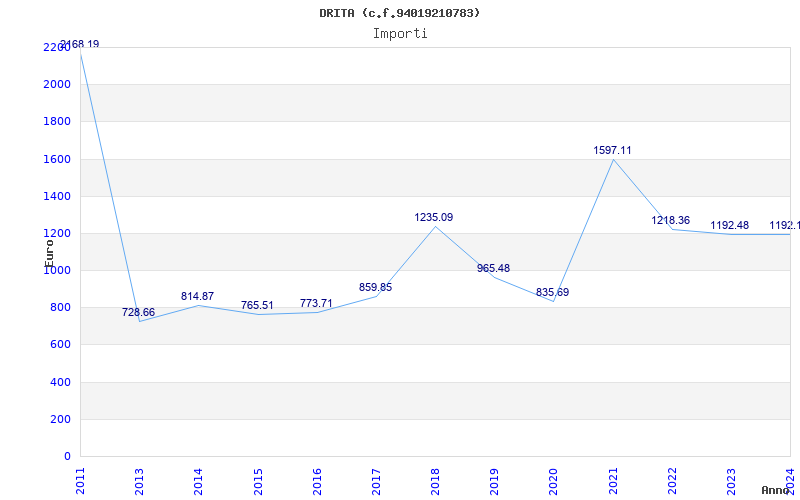Click the y-axis value 1400
The height and width of the screenshot is (500, 800).
(x=57, y=196)
